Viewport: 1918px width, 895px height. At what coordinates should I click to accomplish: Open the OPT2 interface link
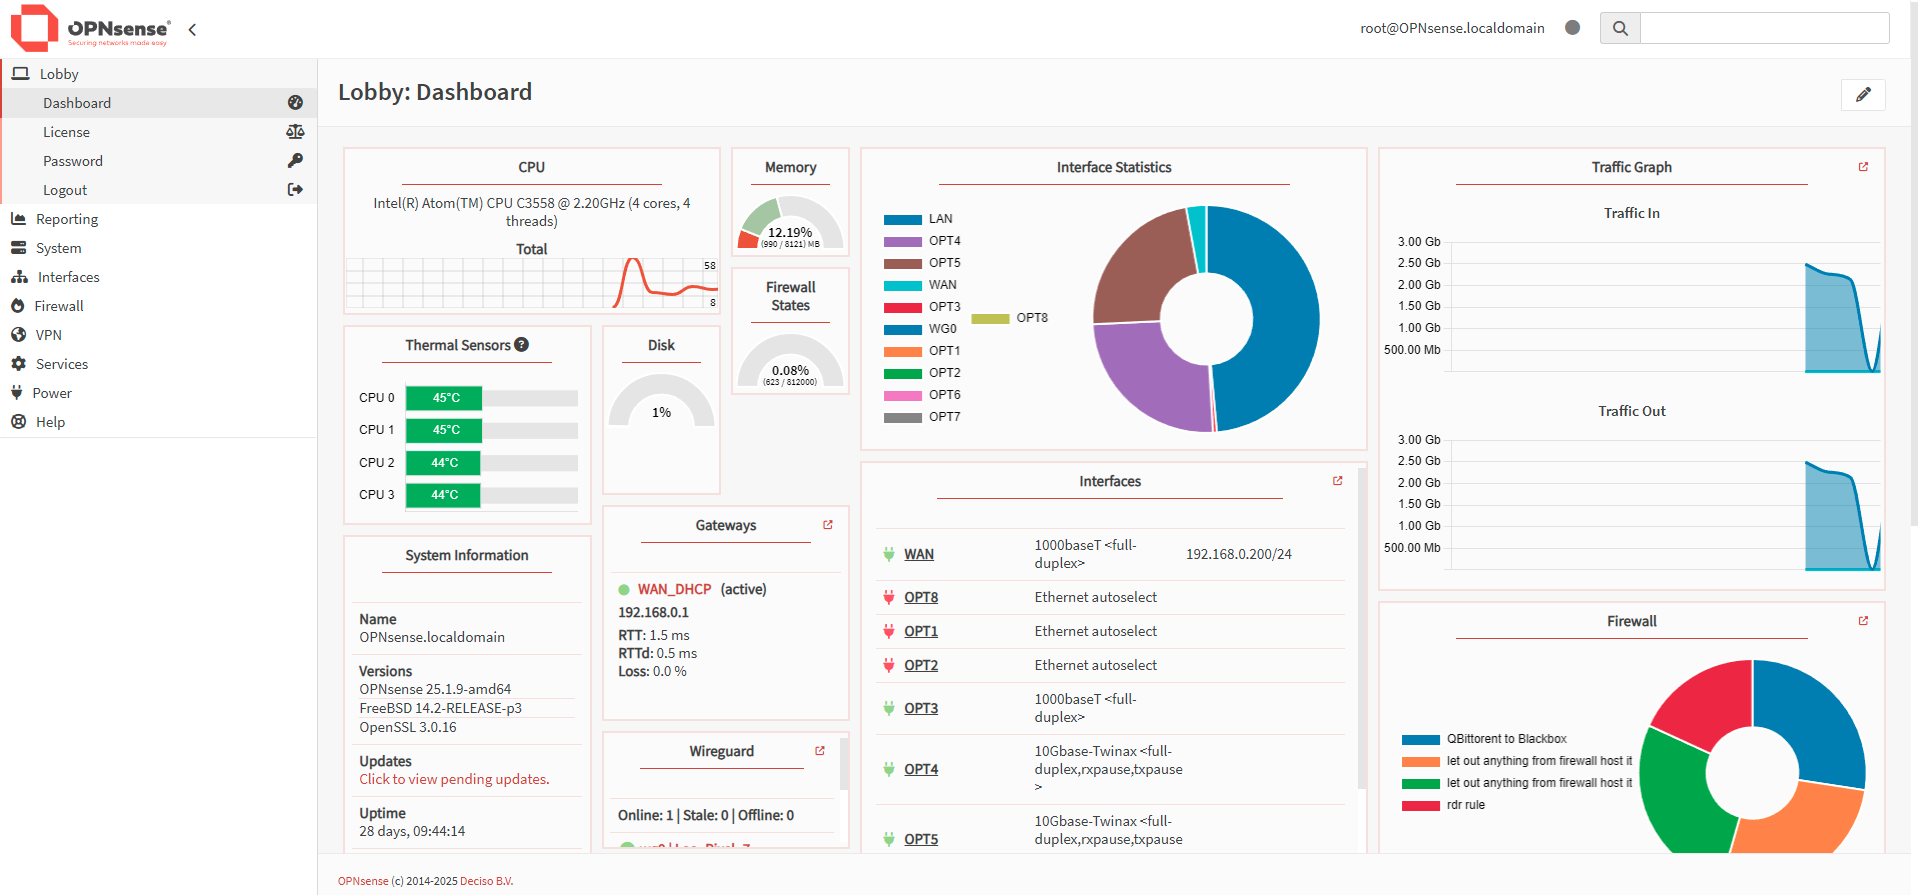(x=921, y=665)
